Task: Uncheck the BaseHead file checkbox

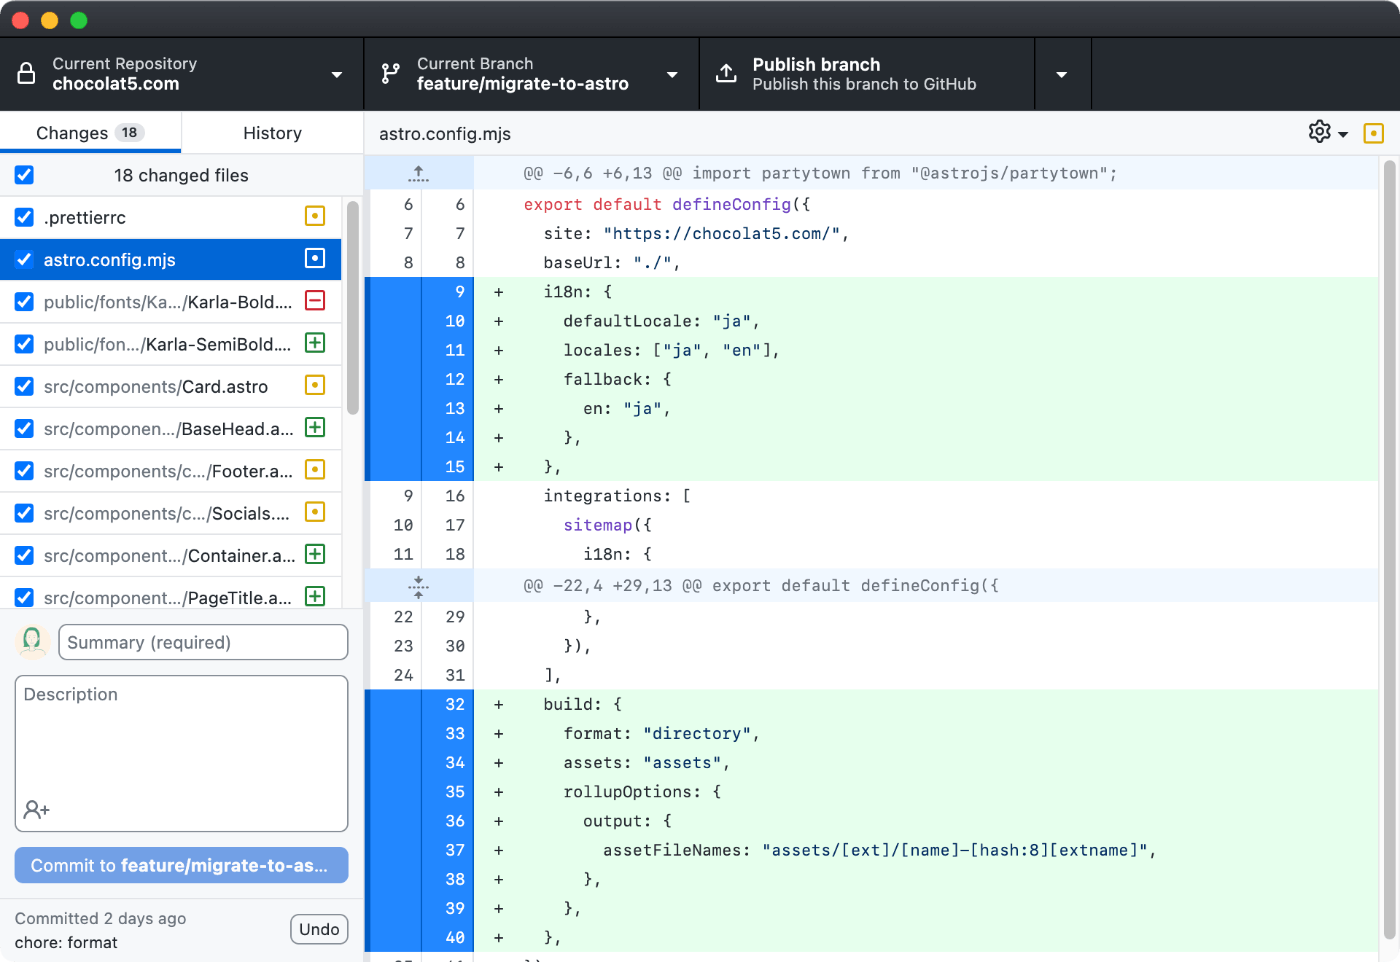Action: 24,429
